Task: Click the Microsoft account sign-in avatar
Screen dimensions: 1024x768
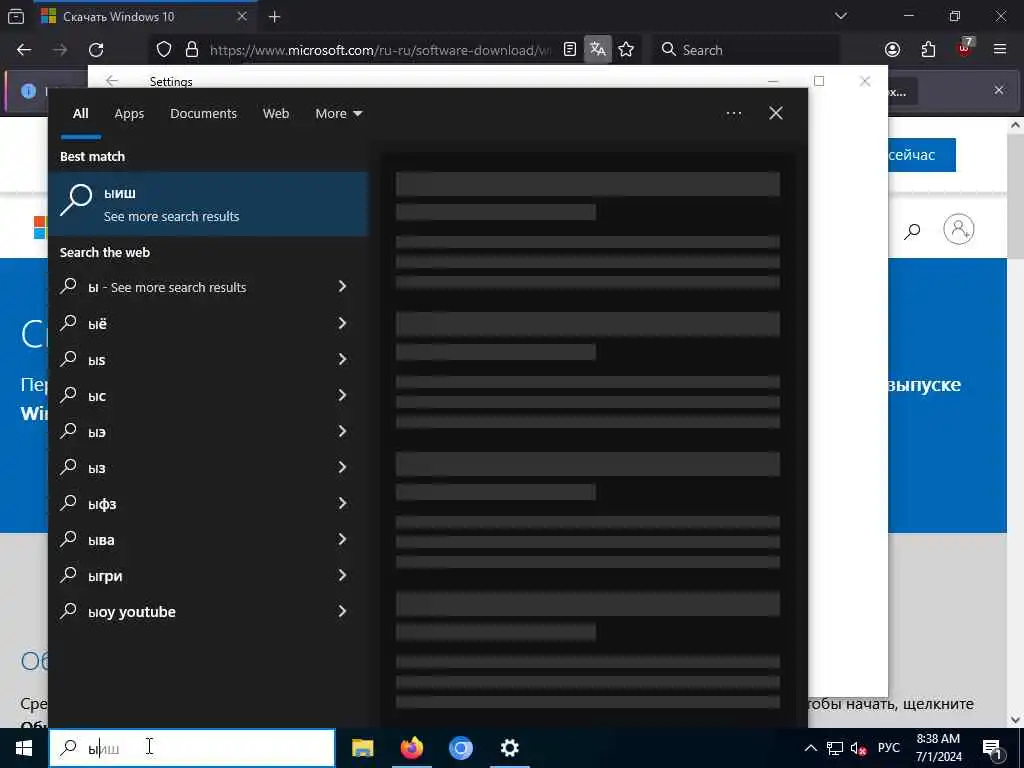Action: [x=959, y=229]
